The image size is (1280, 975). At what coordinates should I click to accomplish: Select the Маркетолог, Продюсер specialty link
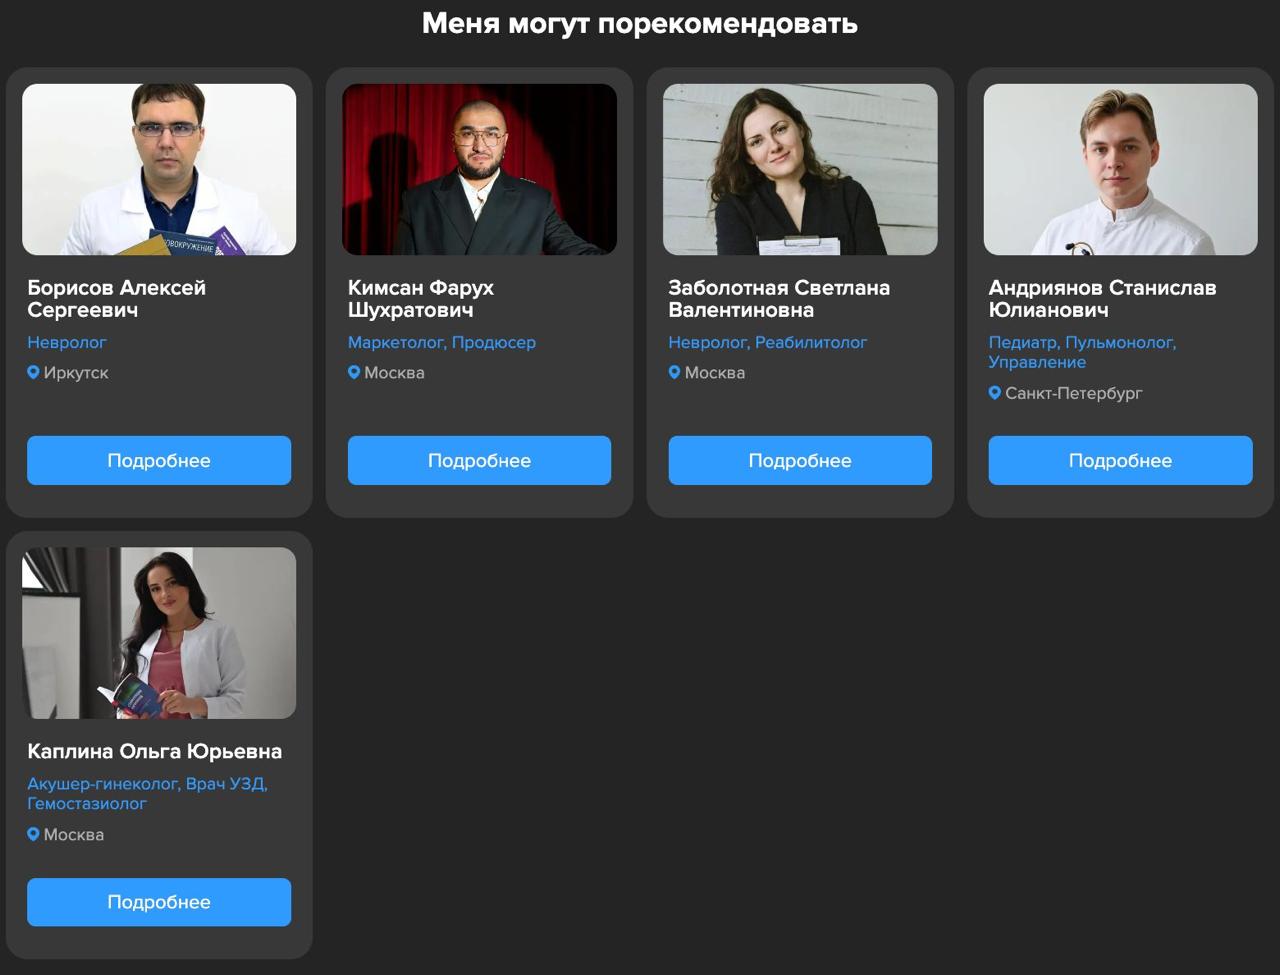pyautogui.click(x=442, y=342)
